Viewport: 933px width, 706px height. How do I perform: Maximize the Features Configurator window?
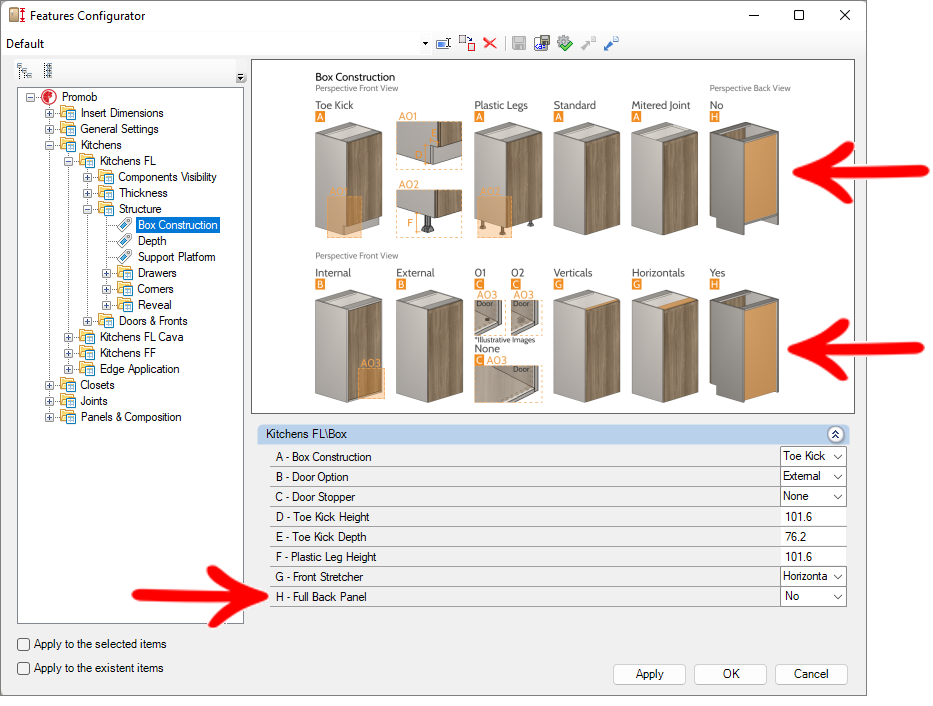coord(799,15)
